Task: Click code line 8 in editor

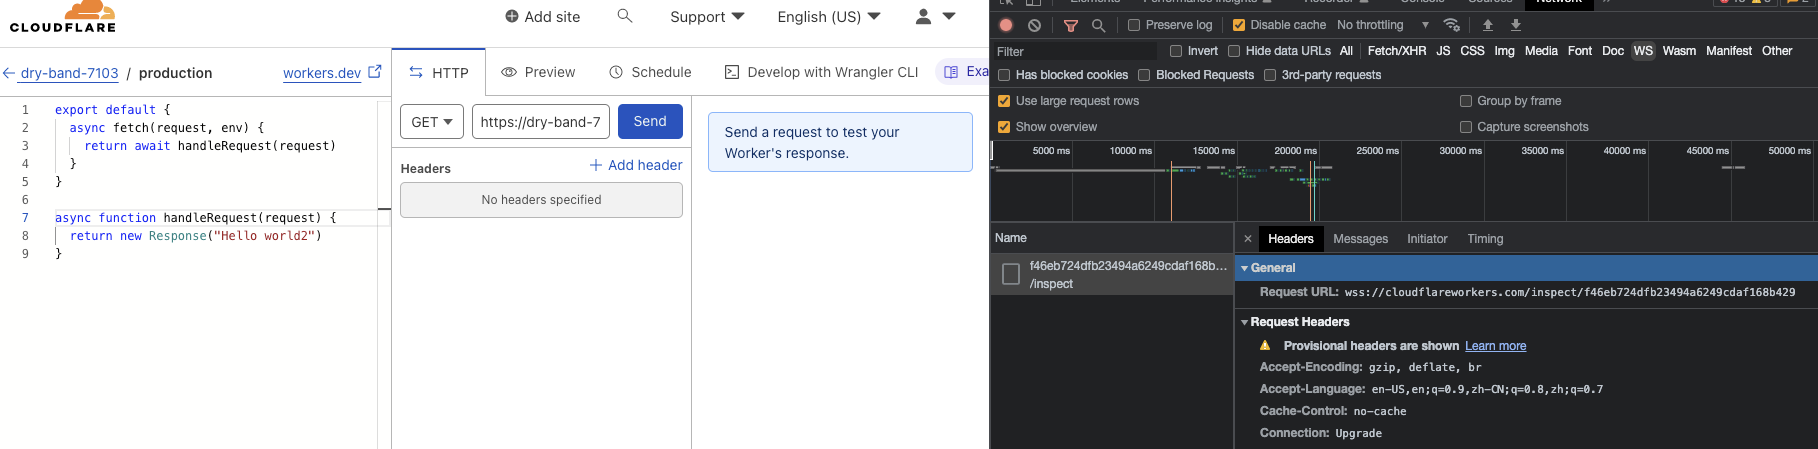Action: click(195, 236)
